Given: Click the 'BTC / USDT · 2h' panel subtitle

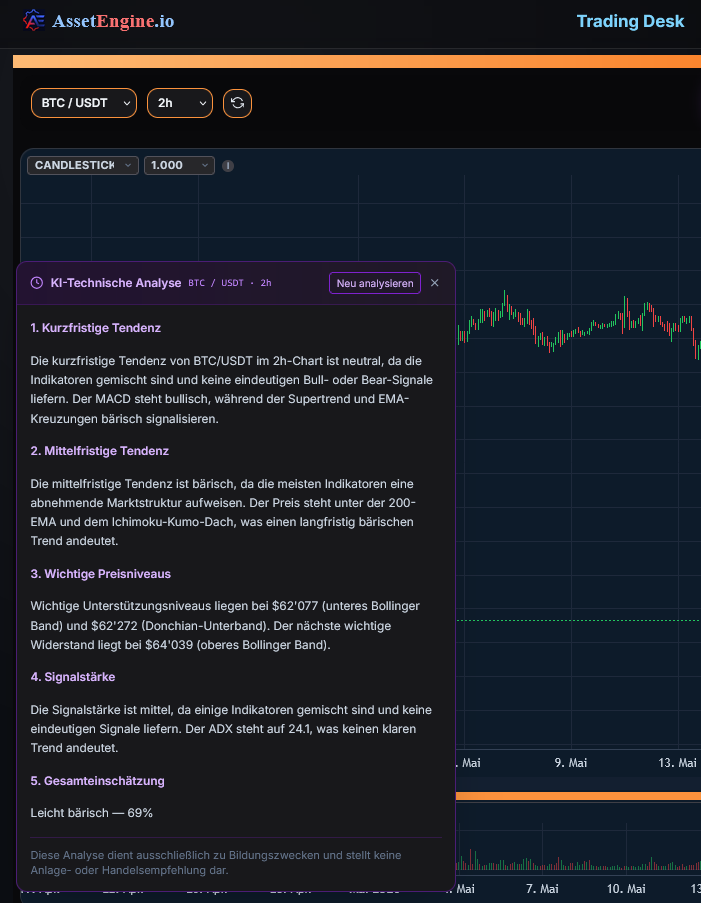Looking at the screenshot, I should coord(230,283).
